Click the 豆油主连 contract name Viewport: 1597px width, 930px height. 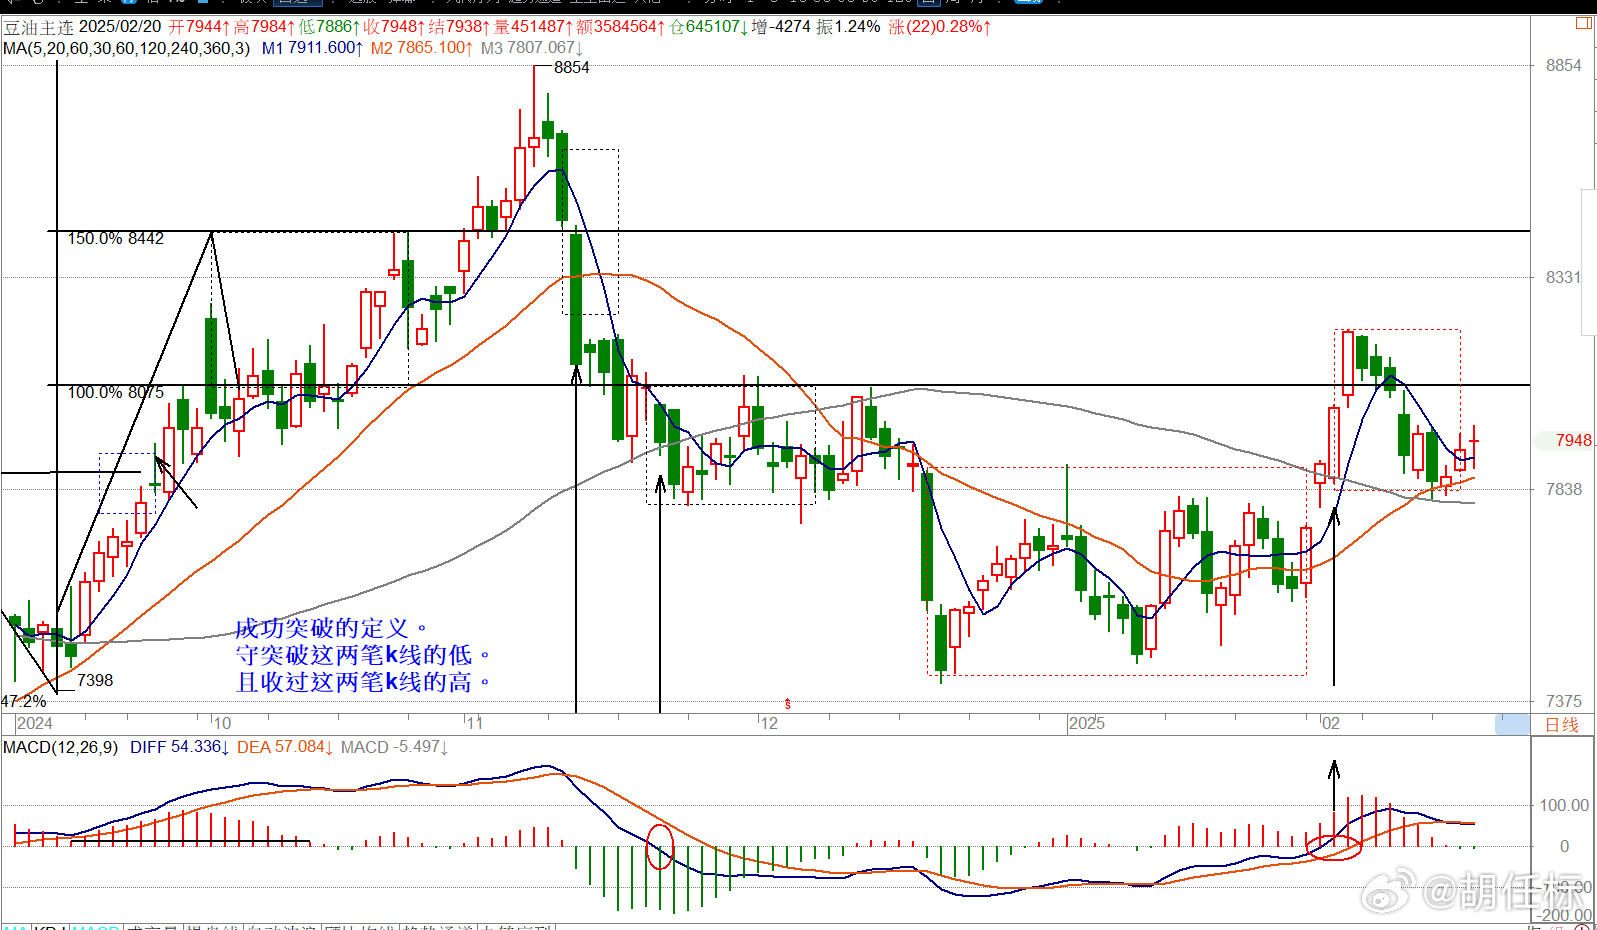pos(38,27)
